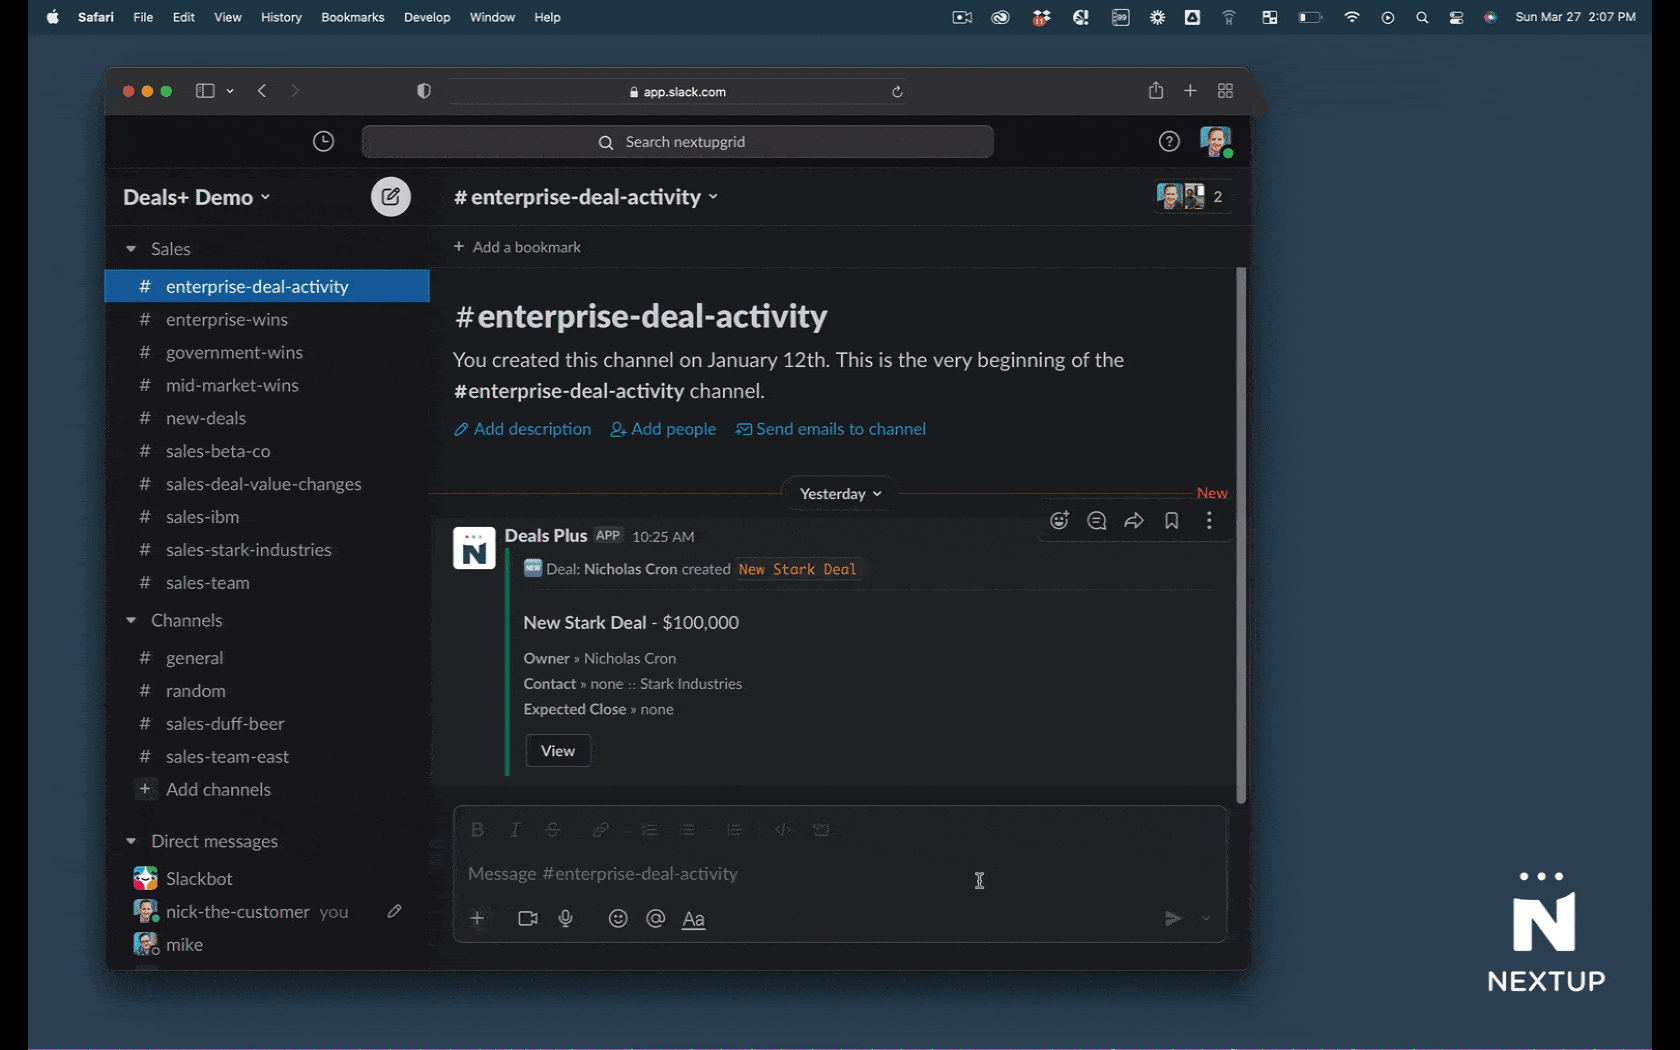This screenshot has width=1680, height=1050.
Task: Toggle strikethrough formatting in composer
Action: [x=553, y=830]
